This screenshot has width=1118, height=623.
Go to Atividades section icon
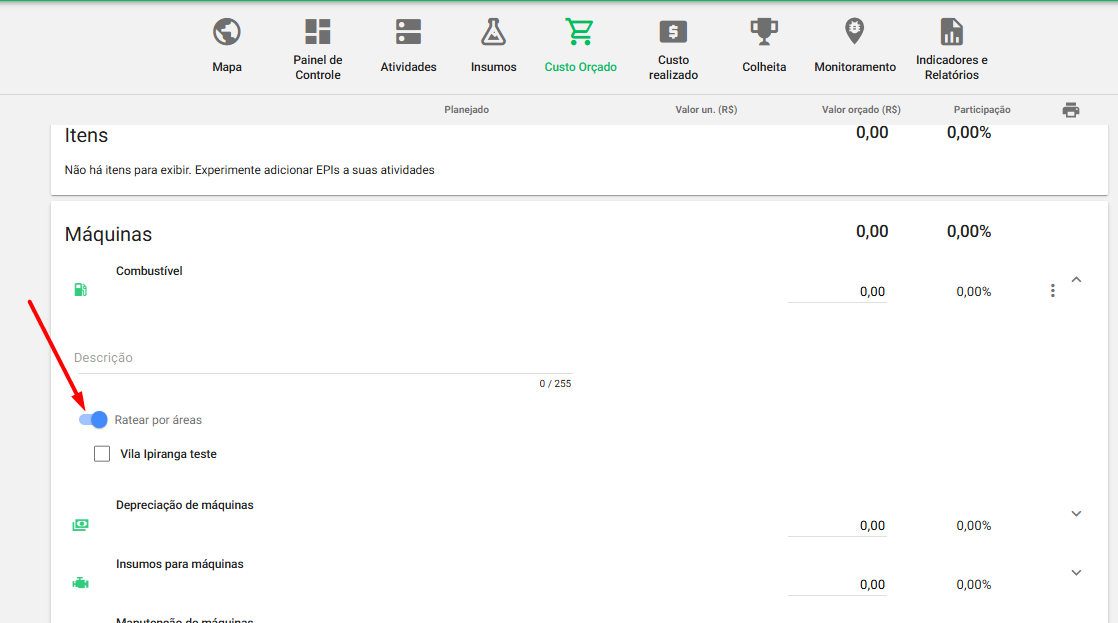(x=408, y=32)
